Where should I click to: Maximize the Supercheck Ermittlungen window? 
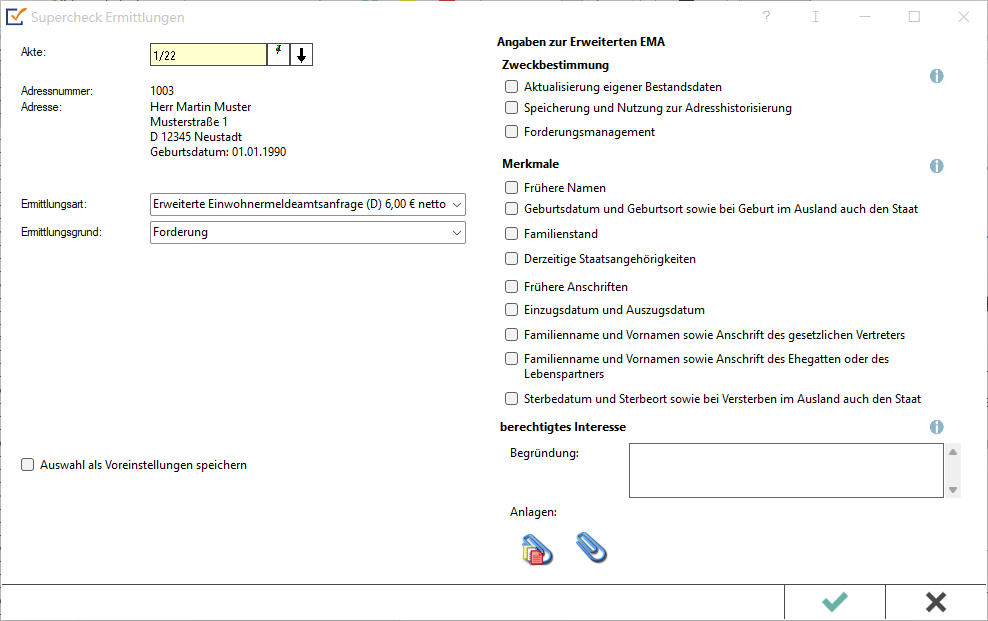914,17
